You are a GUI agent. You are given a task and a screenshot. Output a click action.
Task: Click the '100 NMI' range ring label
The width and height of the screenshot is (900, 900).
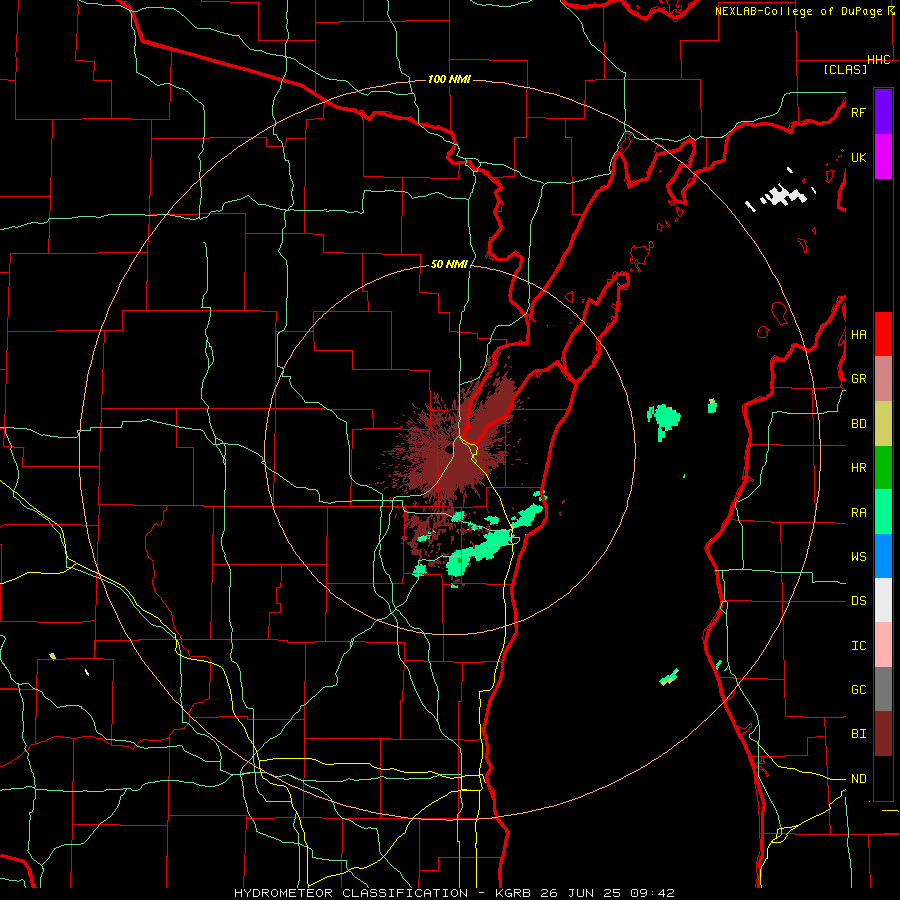point(449,79)
